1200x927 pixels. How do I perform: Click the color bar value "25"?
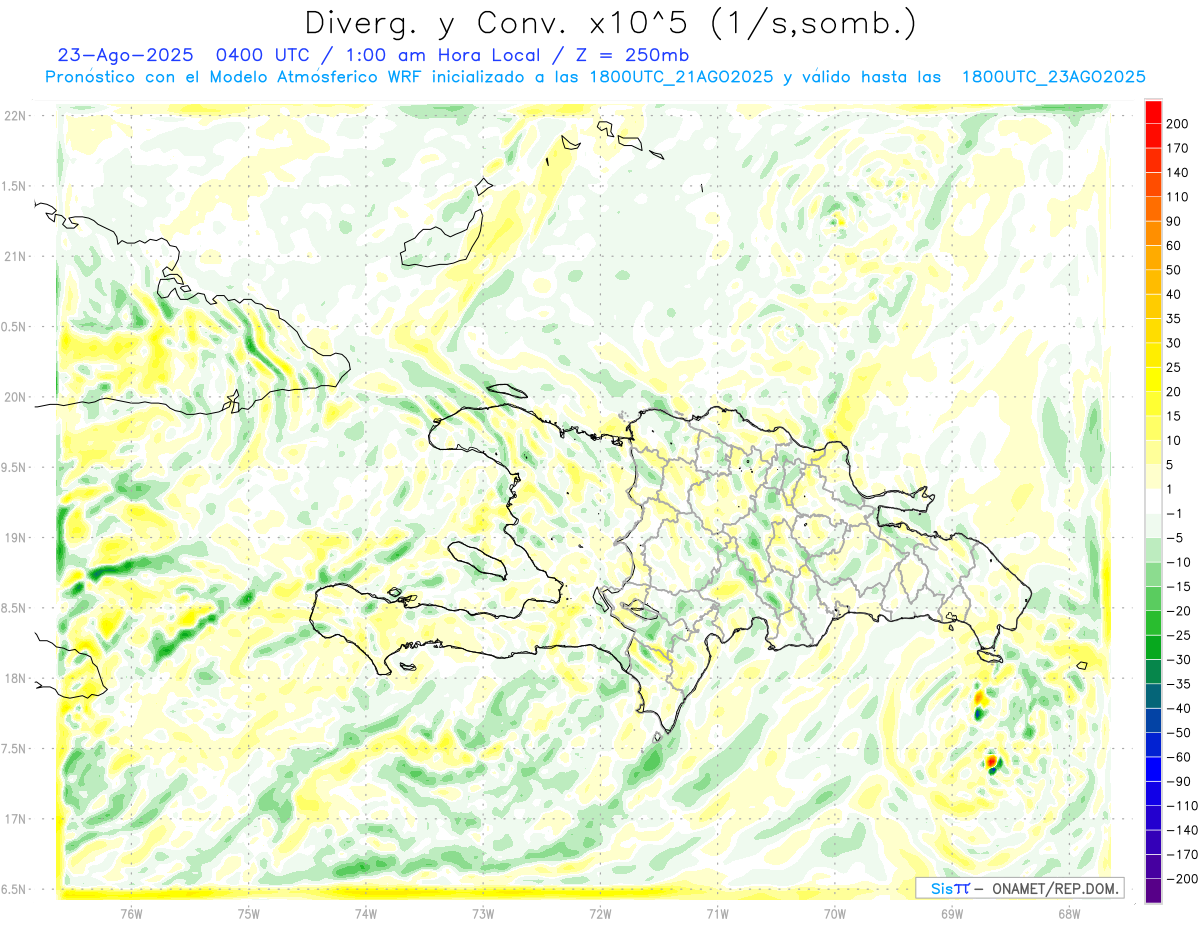(1174, 367)
